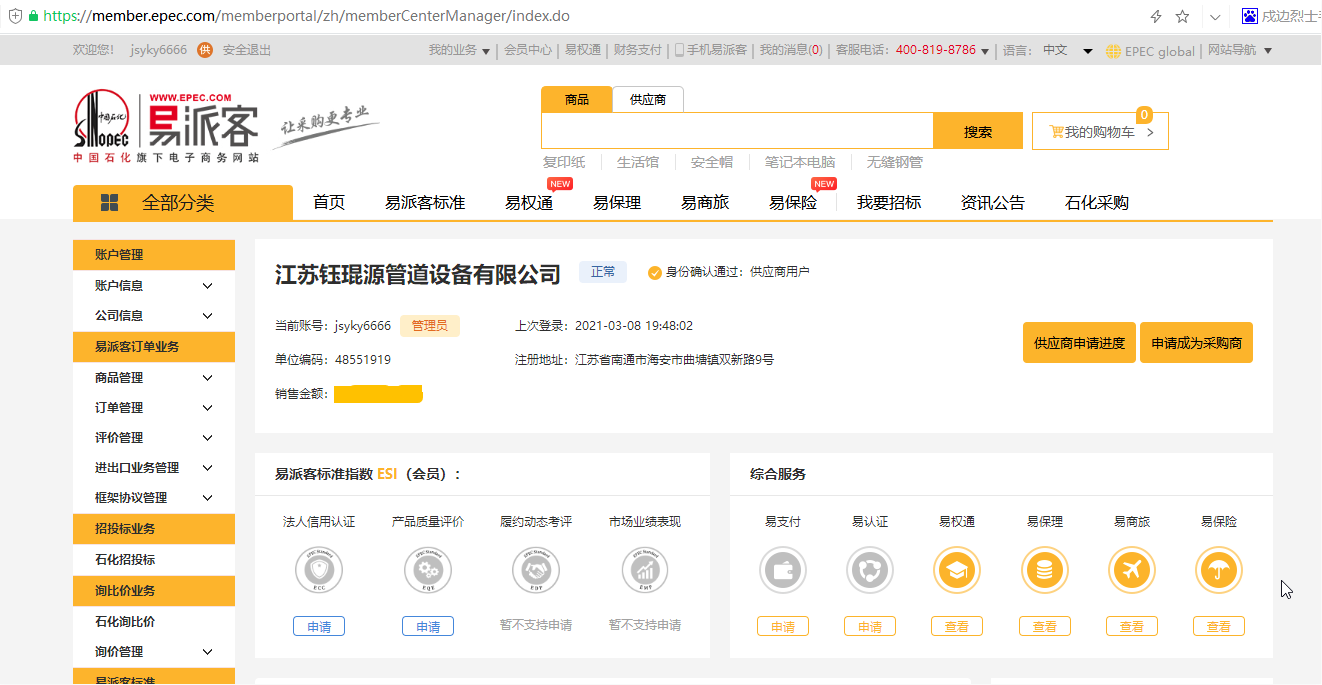
Task: Open the 我要招标 navigation menu
Action: [x=888, y=201]
